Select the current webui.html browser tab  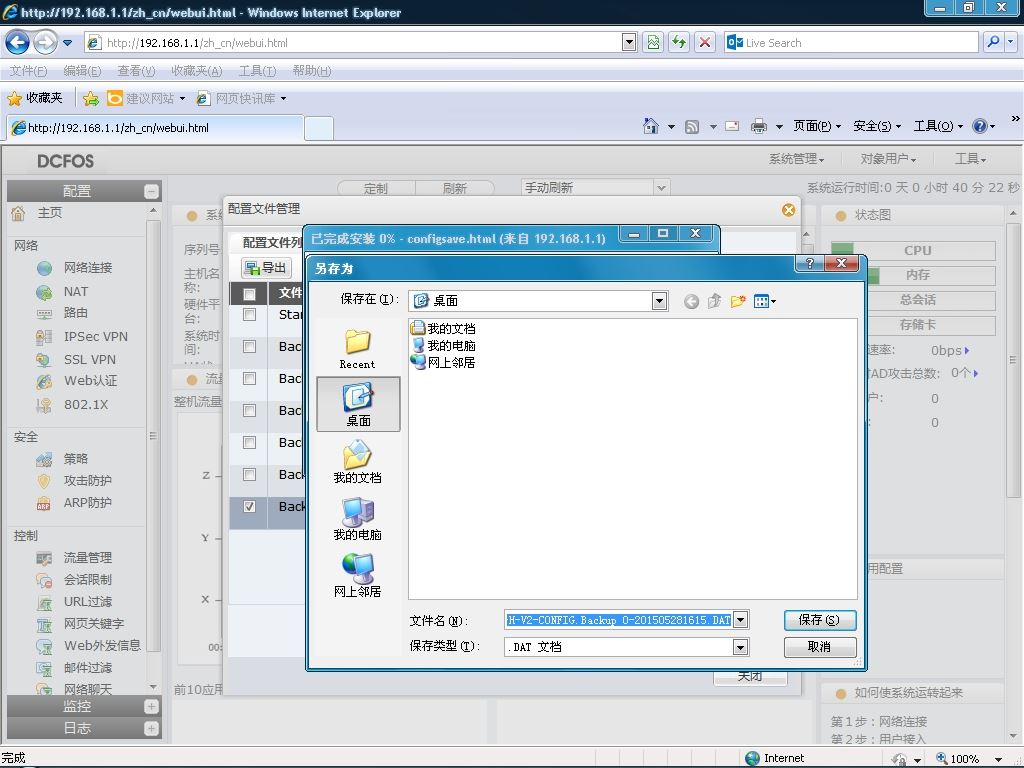tap(155, 128)
